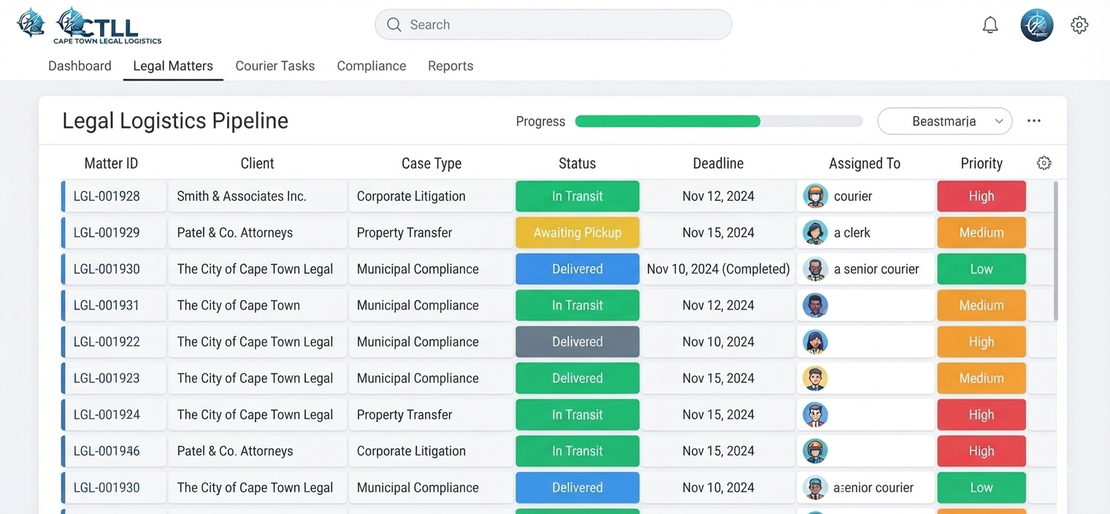Click the magnifier icon in the search bar
1110x514 pixels.
click(x=394, y=25)
